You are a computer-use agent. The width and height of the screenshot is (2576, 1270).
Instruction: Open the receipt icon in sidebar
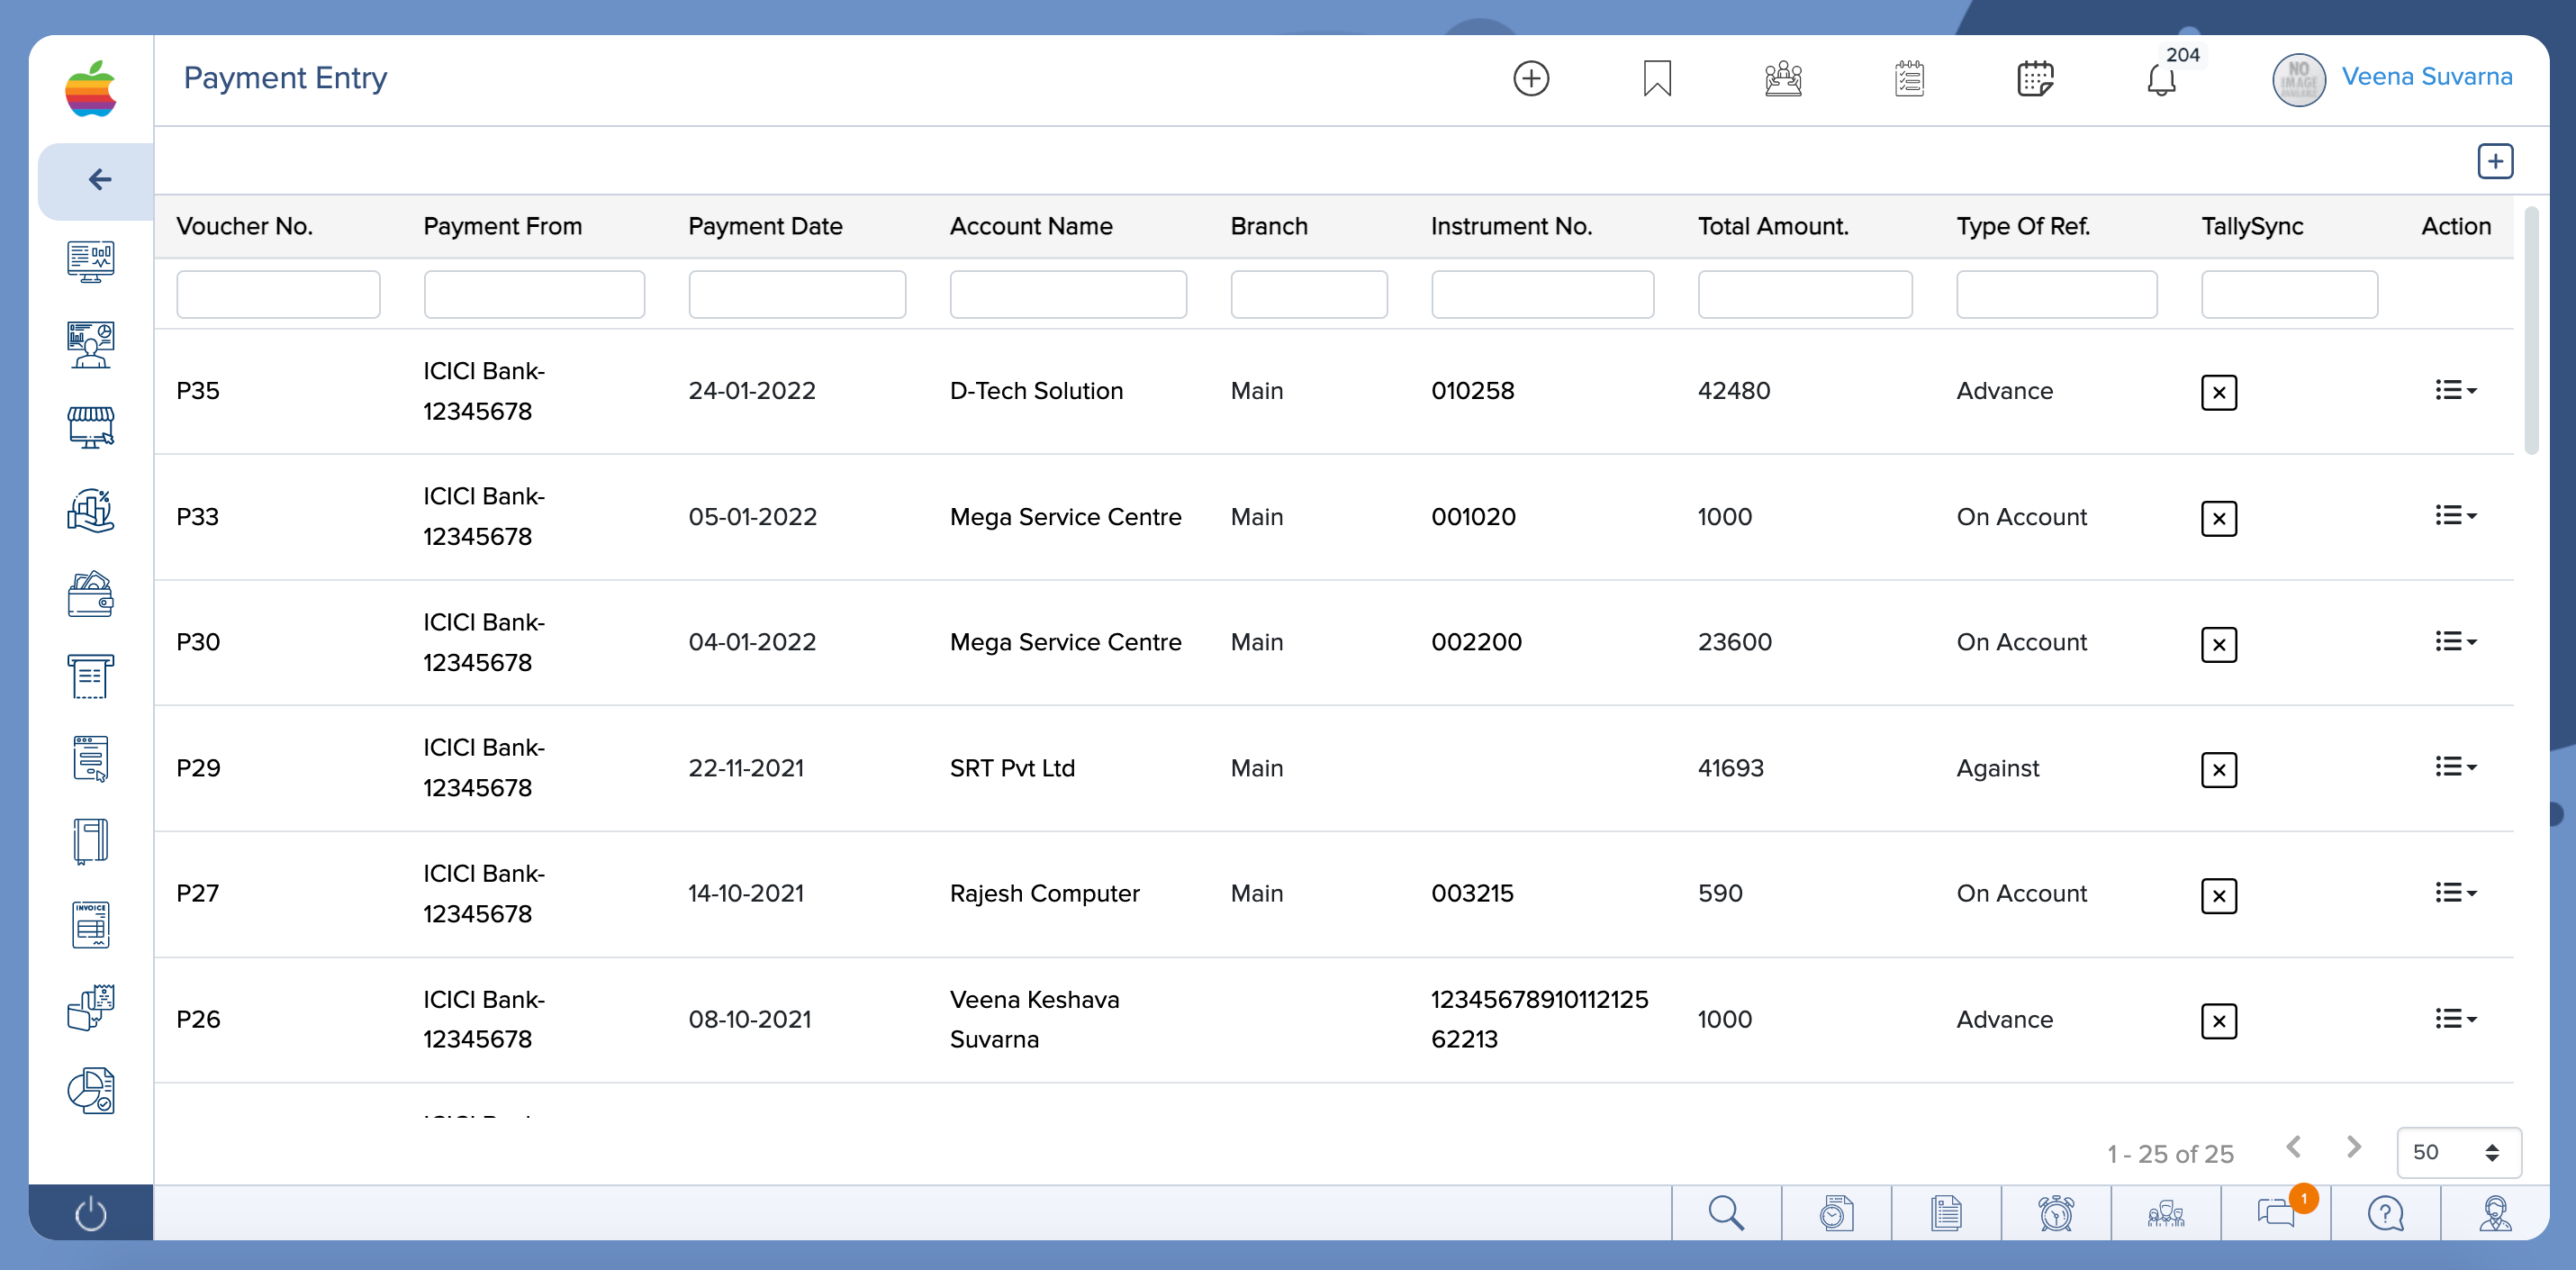click(91, 677)
